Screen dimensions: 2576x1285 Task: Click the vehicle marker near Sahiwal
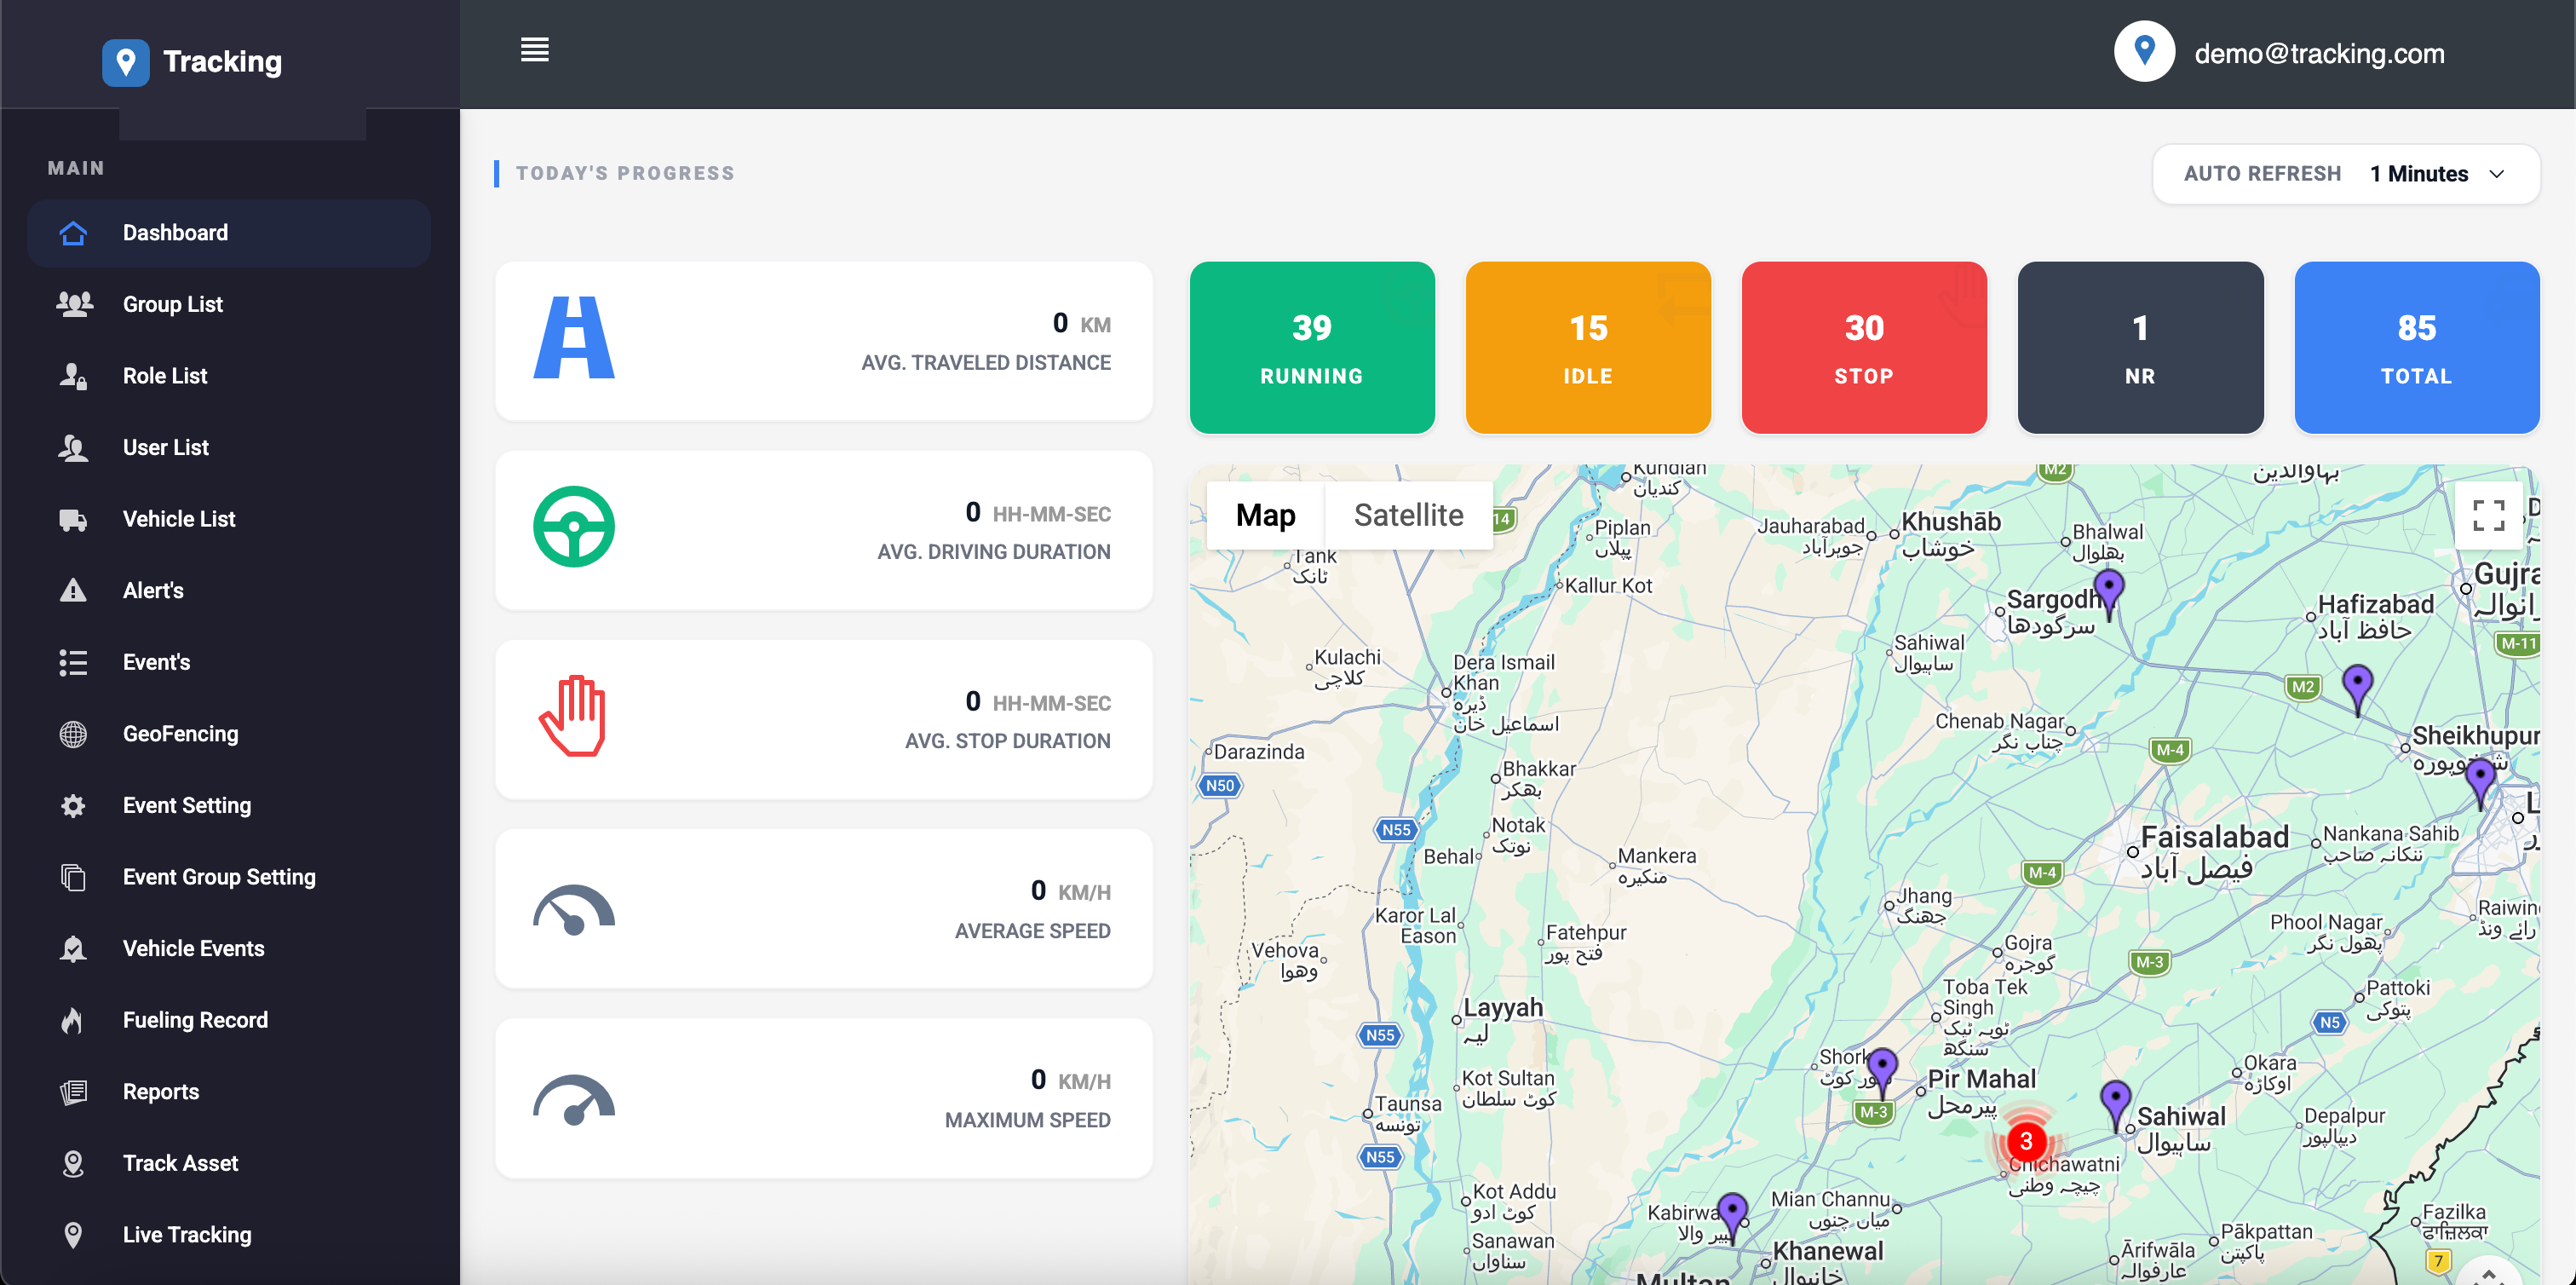(2115, 1105)
